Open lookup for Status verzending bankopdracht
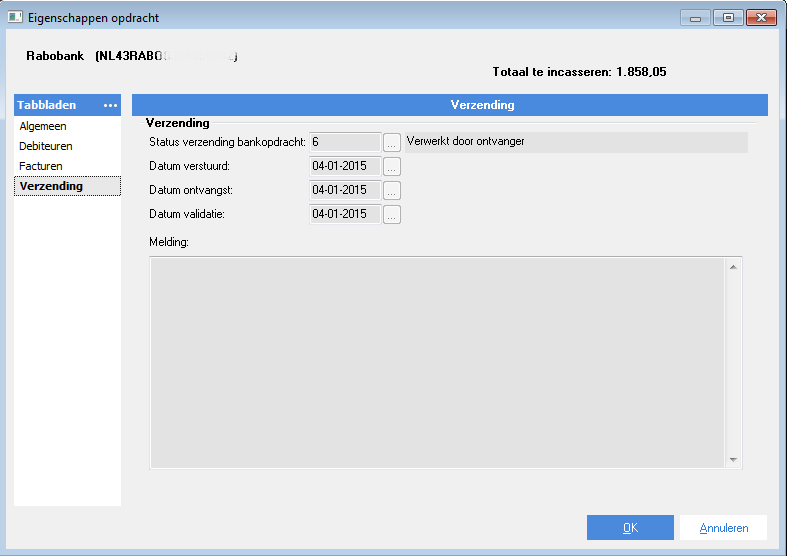 (392, 142)
